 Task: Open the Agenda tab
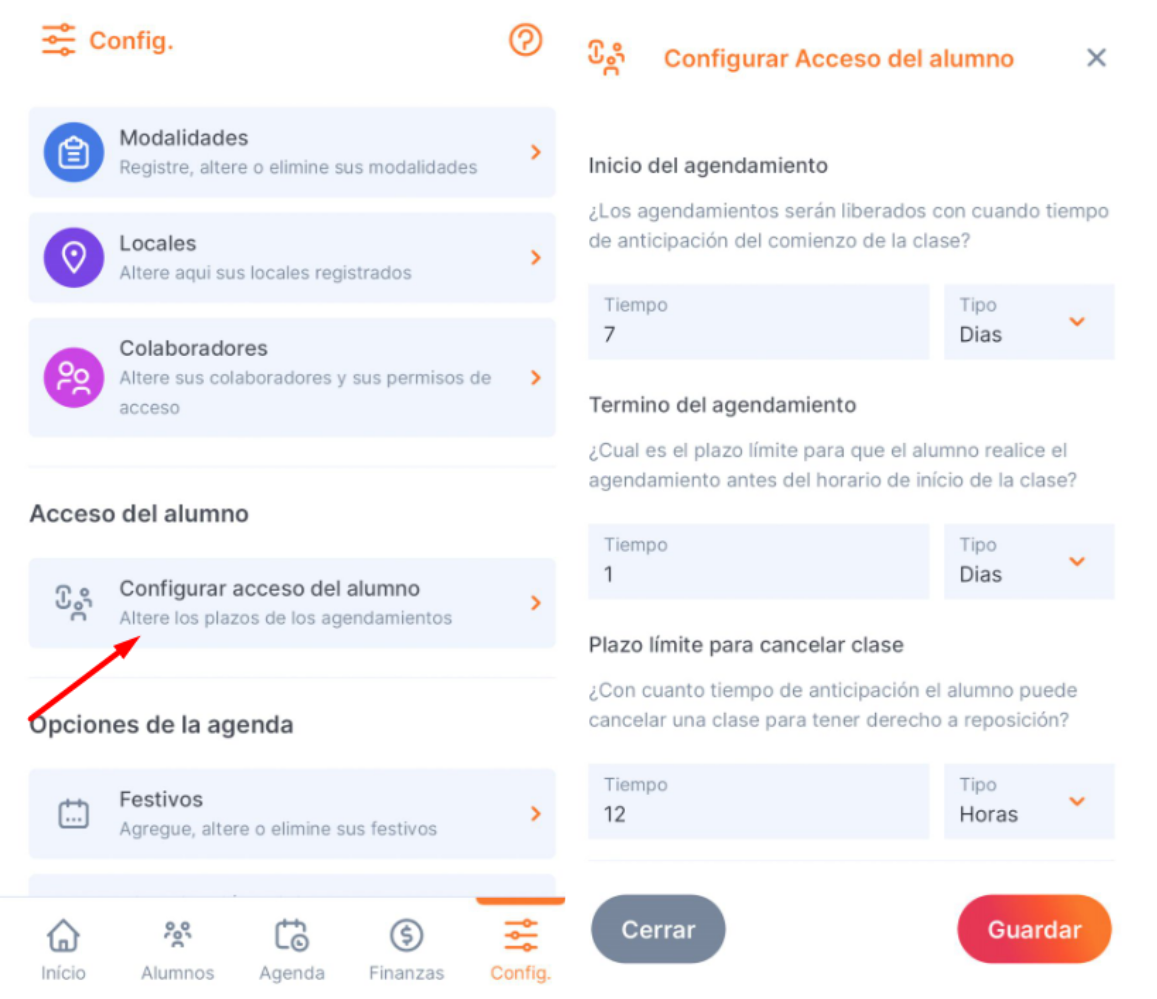pyautogui.click(x=291, y=950)
